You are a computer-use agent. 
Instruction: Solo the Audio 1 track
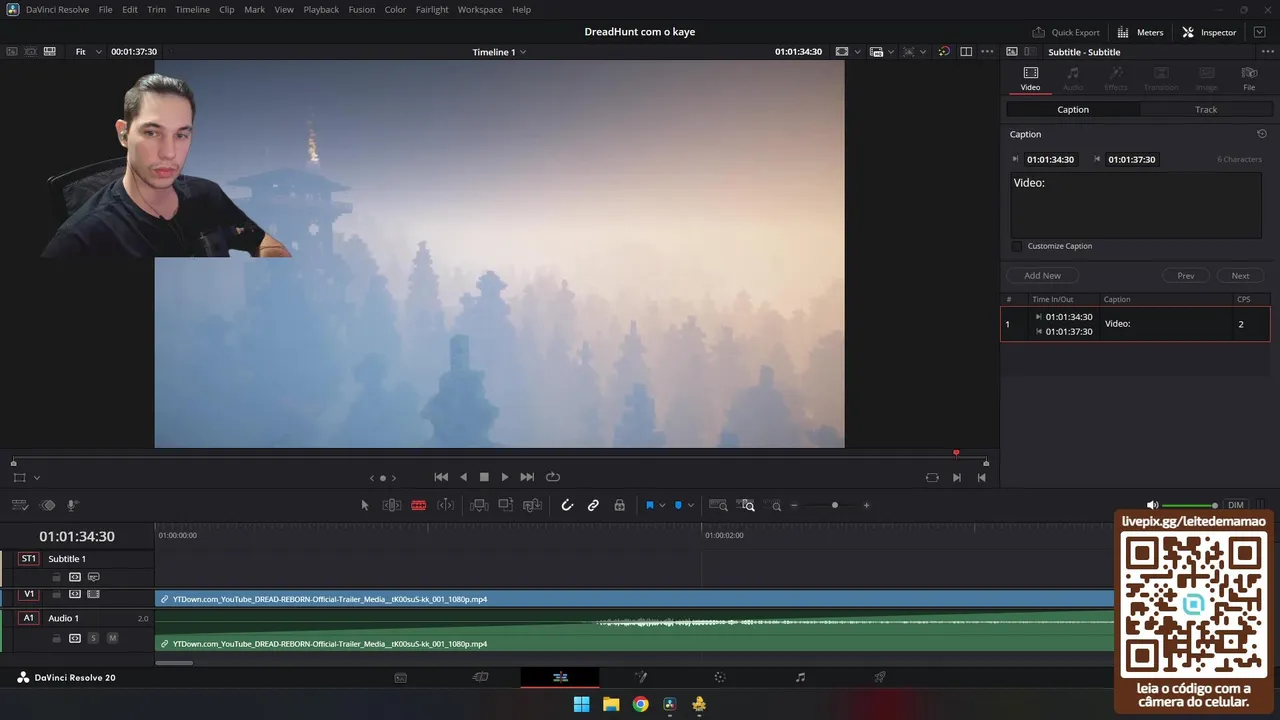tap(93, 638)
